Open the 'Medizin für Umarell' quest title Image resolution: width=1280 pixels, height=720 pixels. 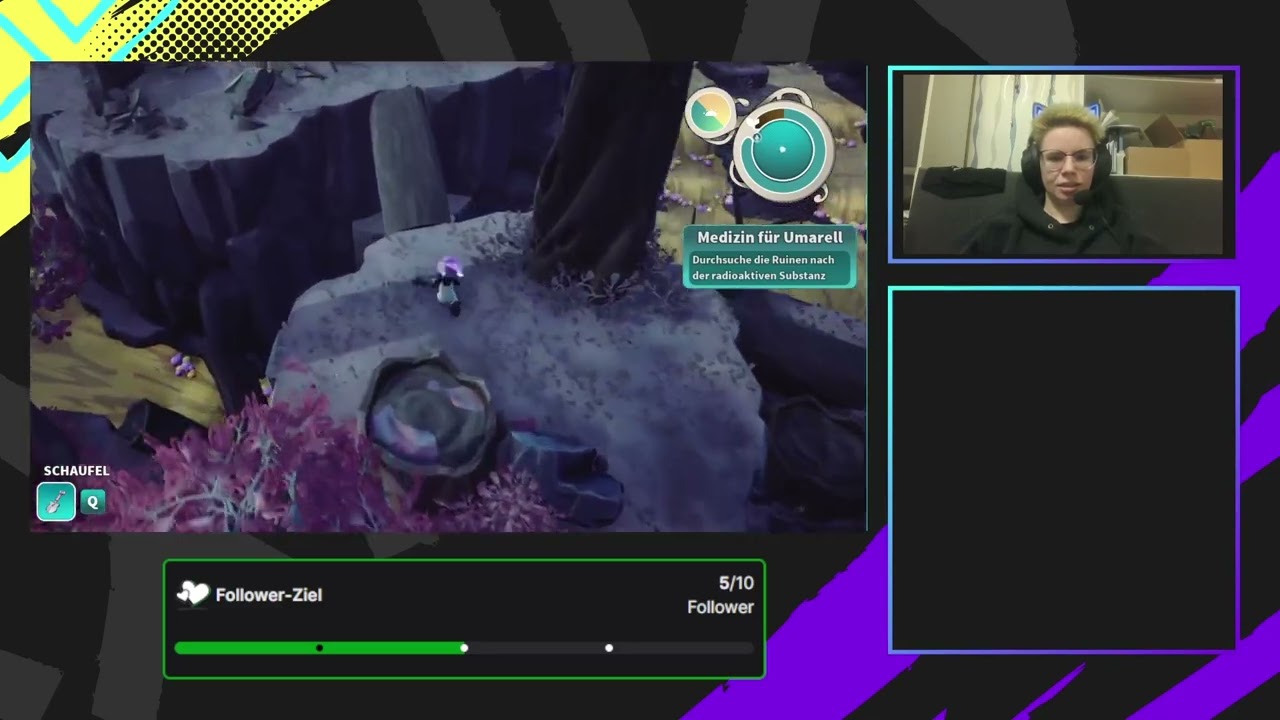(769, 237)
